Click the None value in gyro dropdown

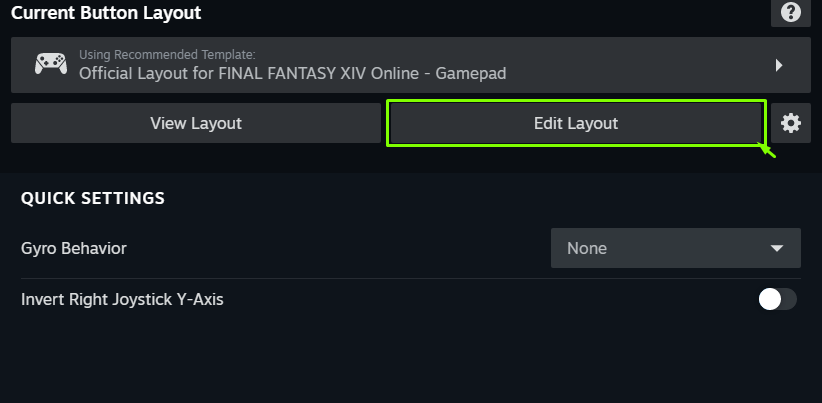click(587, 248)
